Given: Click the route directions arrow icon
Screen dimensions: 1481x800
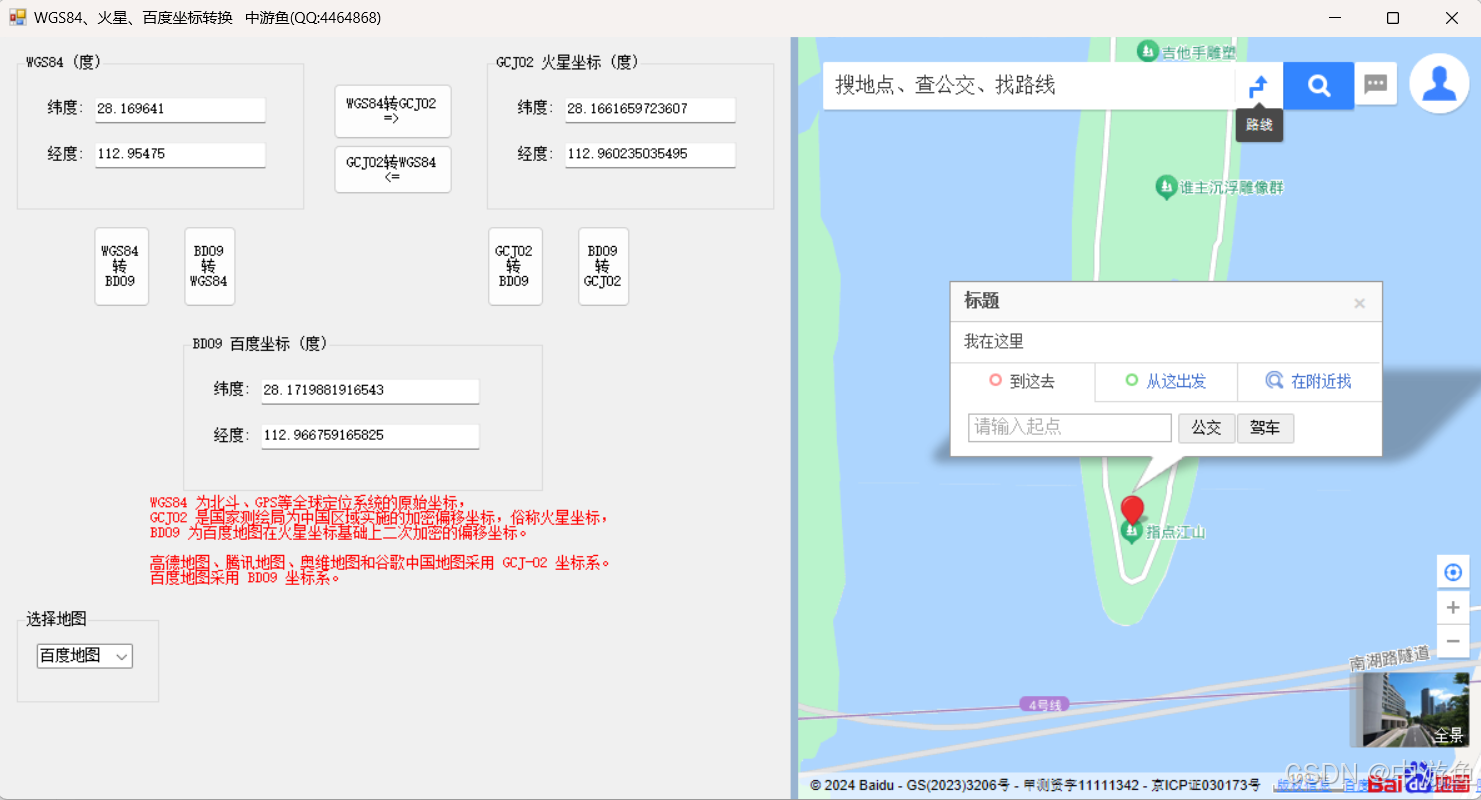Looking at the screenshot, I should click(x=1259, y=86).
